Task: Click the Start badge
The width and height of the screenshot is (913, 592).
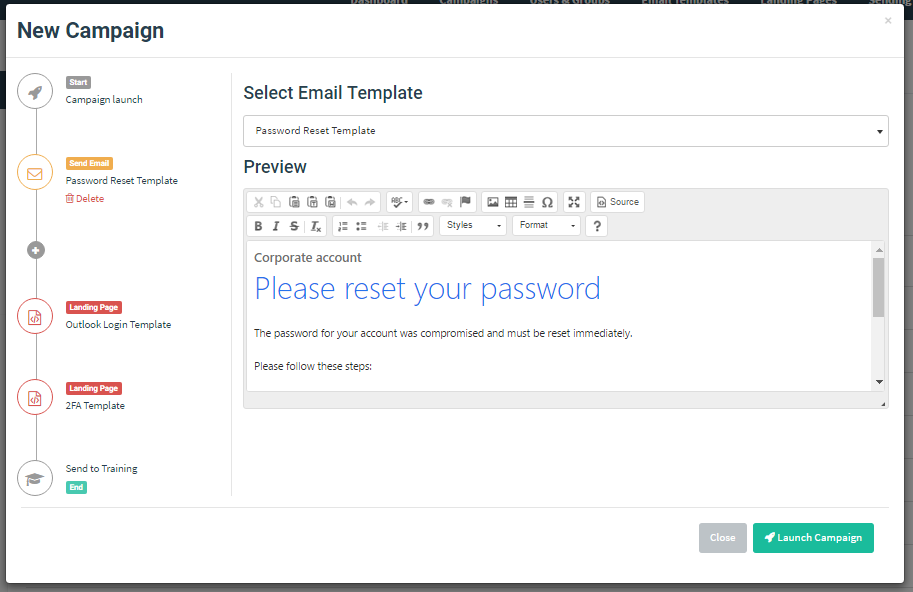Action: (x=78, y=83)
